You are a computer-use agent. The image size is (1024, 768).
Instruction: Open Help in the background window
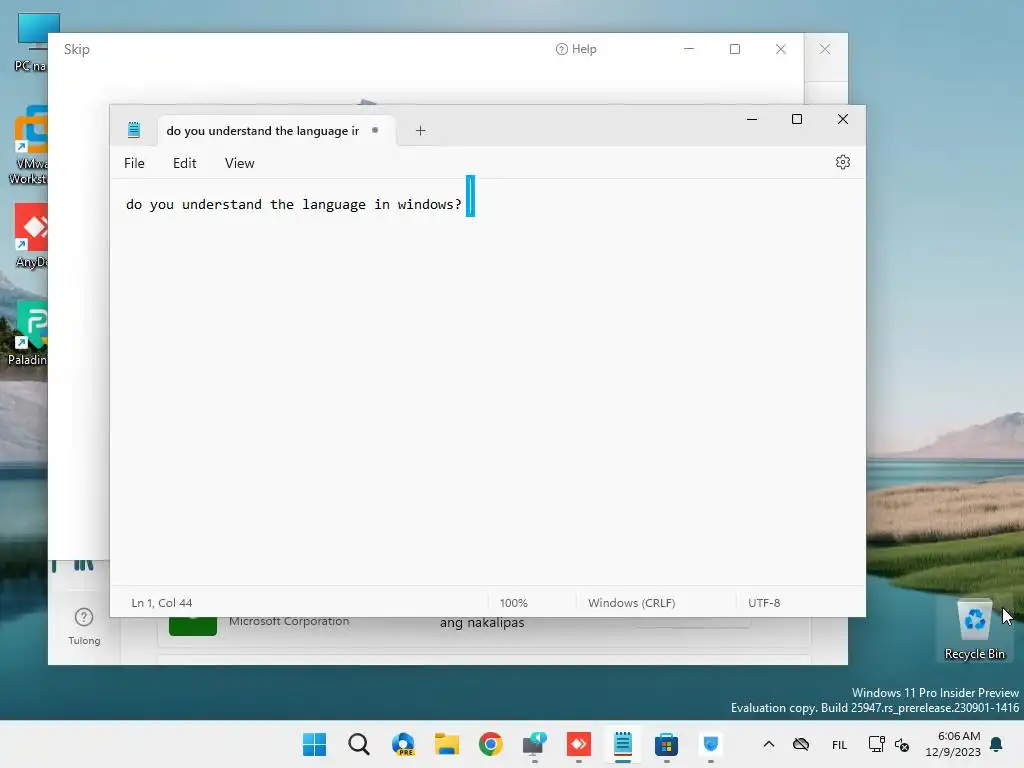[x=576, y=49]
